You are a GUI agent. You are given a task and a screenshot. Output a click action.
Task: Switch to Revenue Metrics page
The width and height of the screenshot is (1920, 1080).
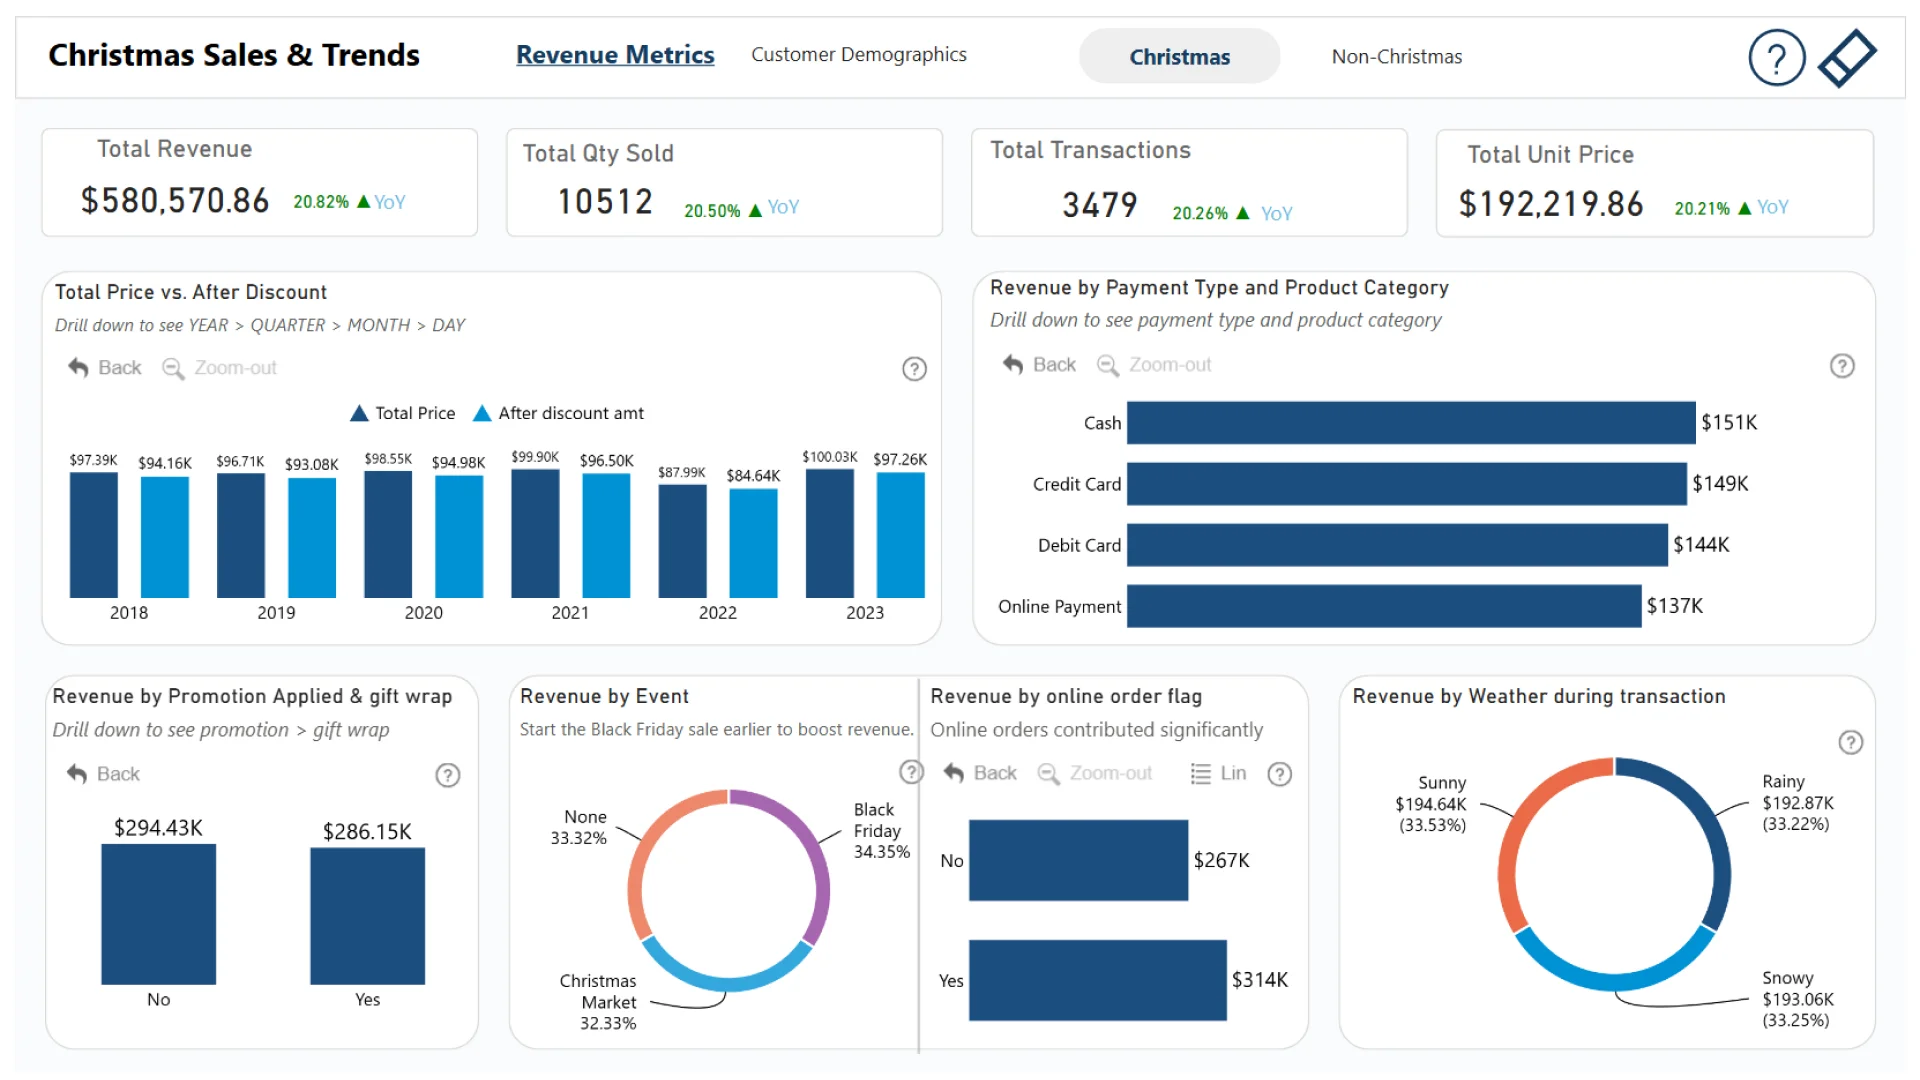tap(615, 55)
